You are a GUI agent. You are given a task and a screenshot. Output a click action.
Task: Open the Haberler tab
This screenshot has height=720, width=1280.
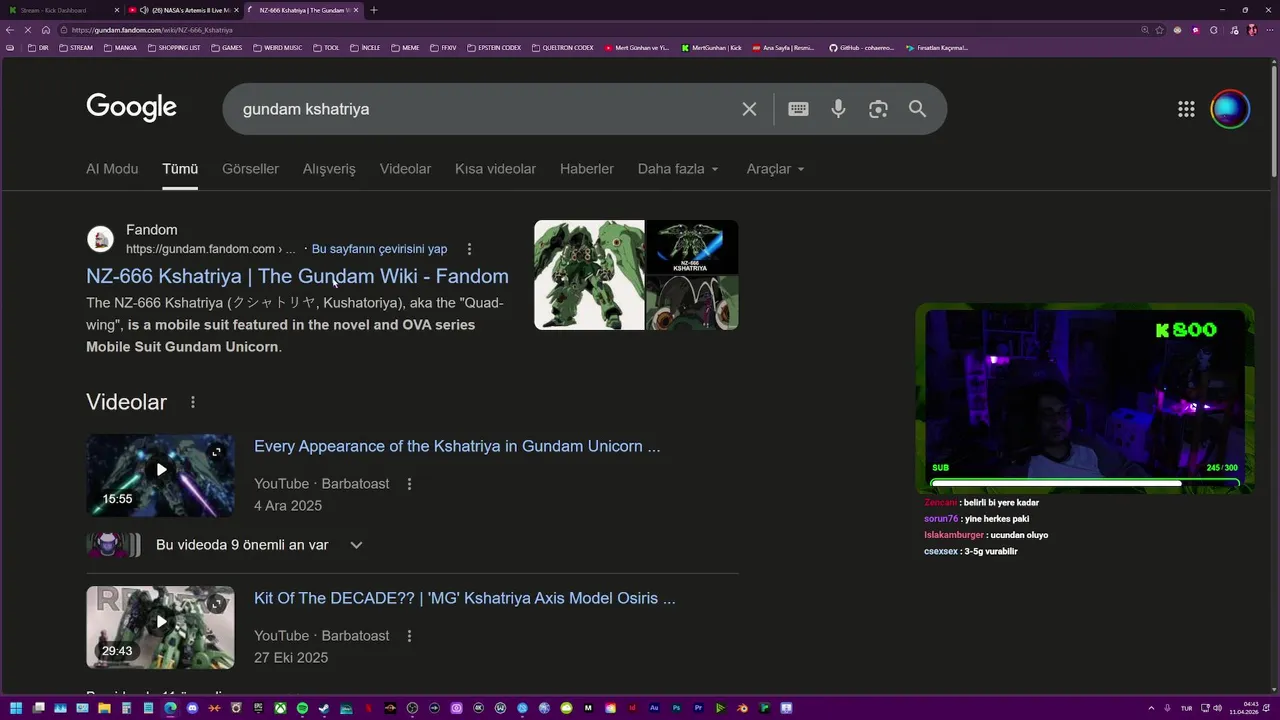point(587,169)
